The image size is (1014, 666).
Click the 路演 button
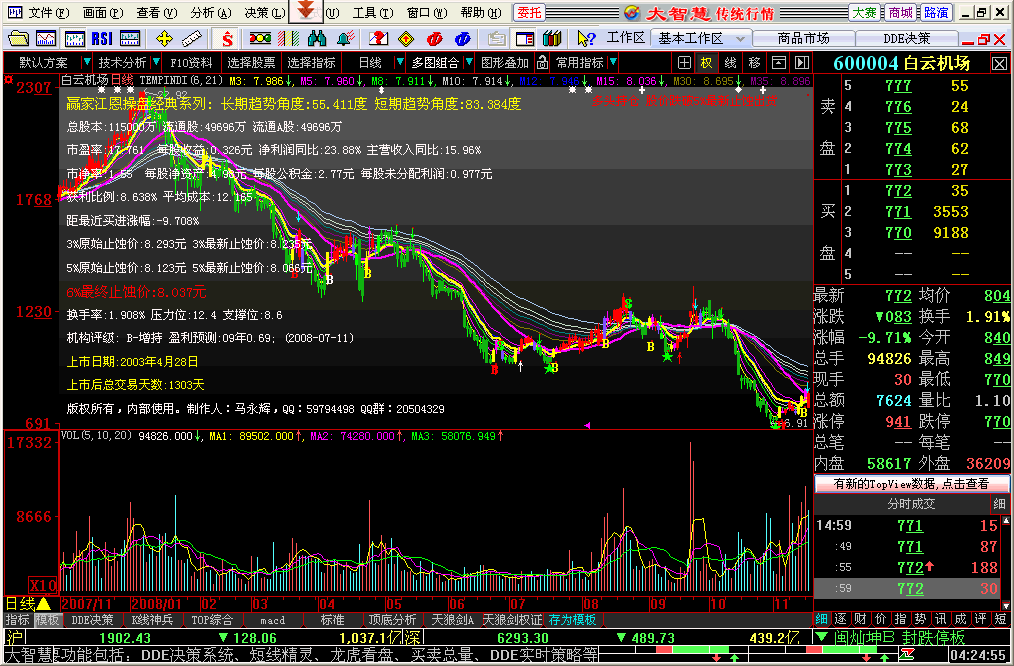(x=936, y=12)
